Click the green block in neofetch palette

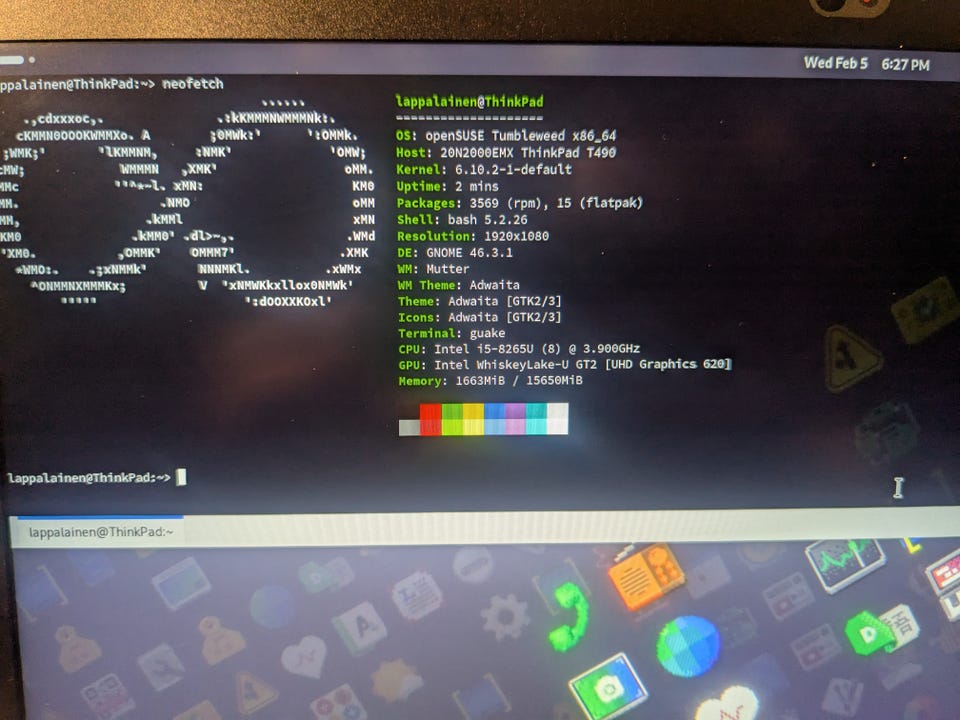pyautogui.click(x=452, y=419)
